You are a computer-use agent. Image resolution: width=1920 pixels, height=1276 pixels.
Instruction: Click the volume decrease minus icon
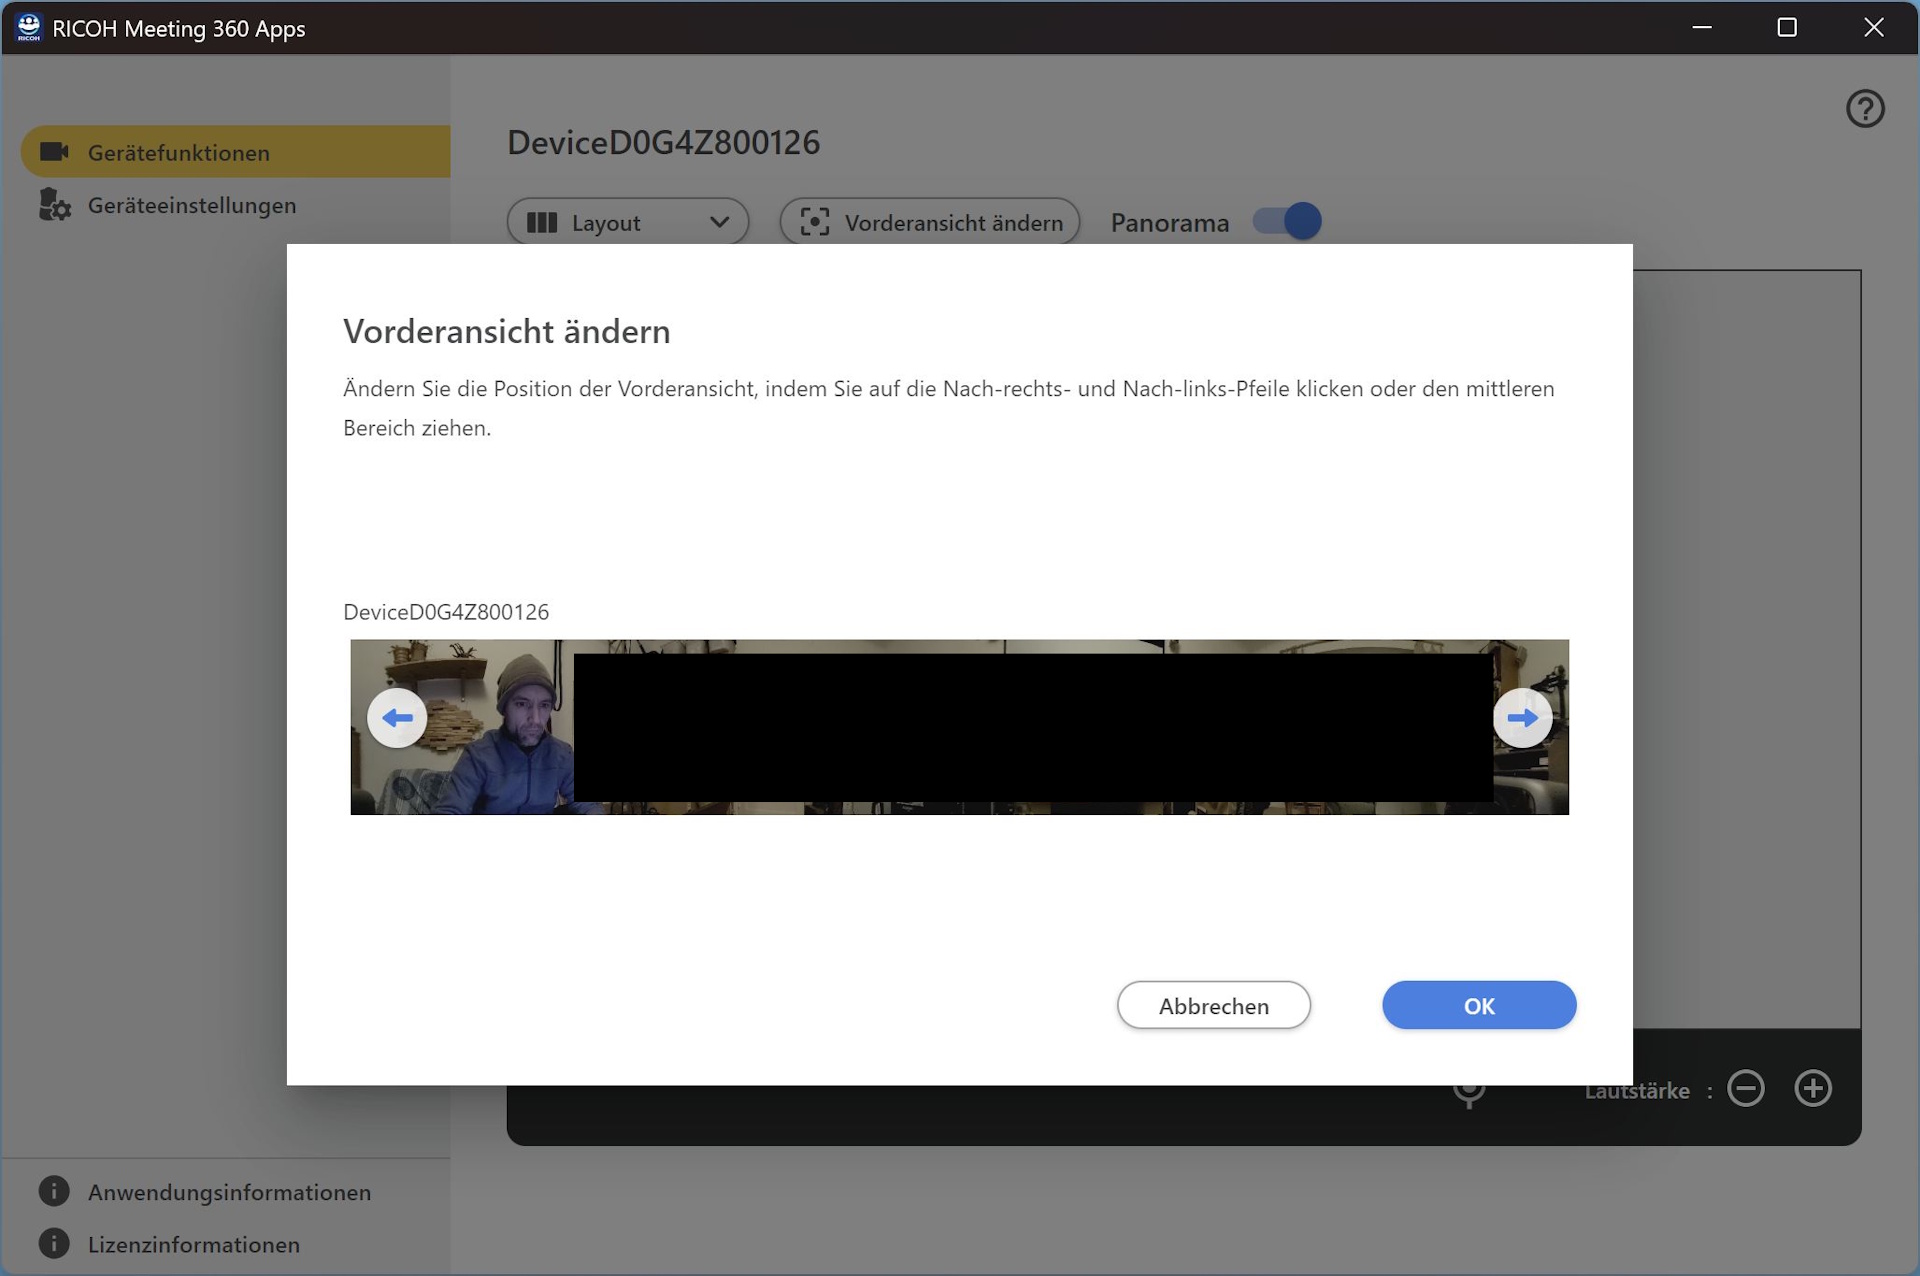(x=1746, y=1088)
